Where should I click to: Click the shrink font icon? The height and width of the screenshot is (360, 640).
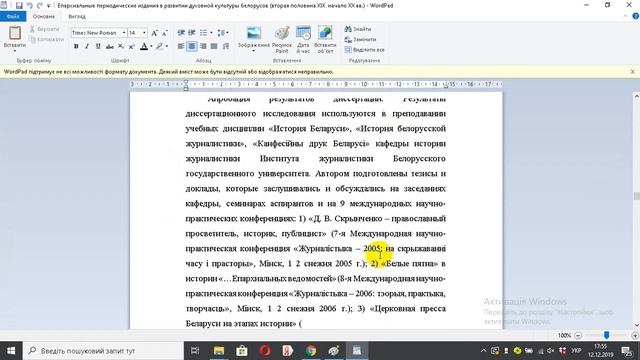click(x=164, y=33)
